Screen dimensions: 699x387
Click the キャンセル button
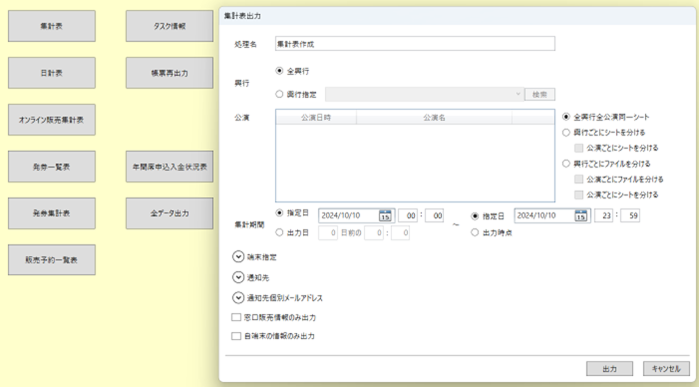[x=666, y=369]
